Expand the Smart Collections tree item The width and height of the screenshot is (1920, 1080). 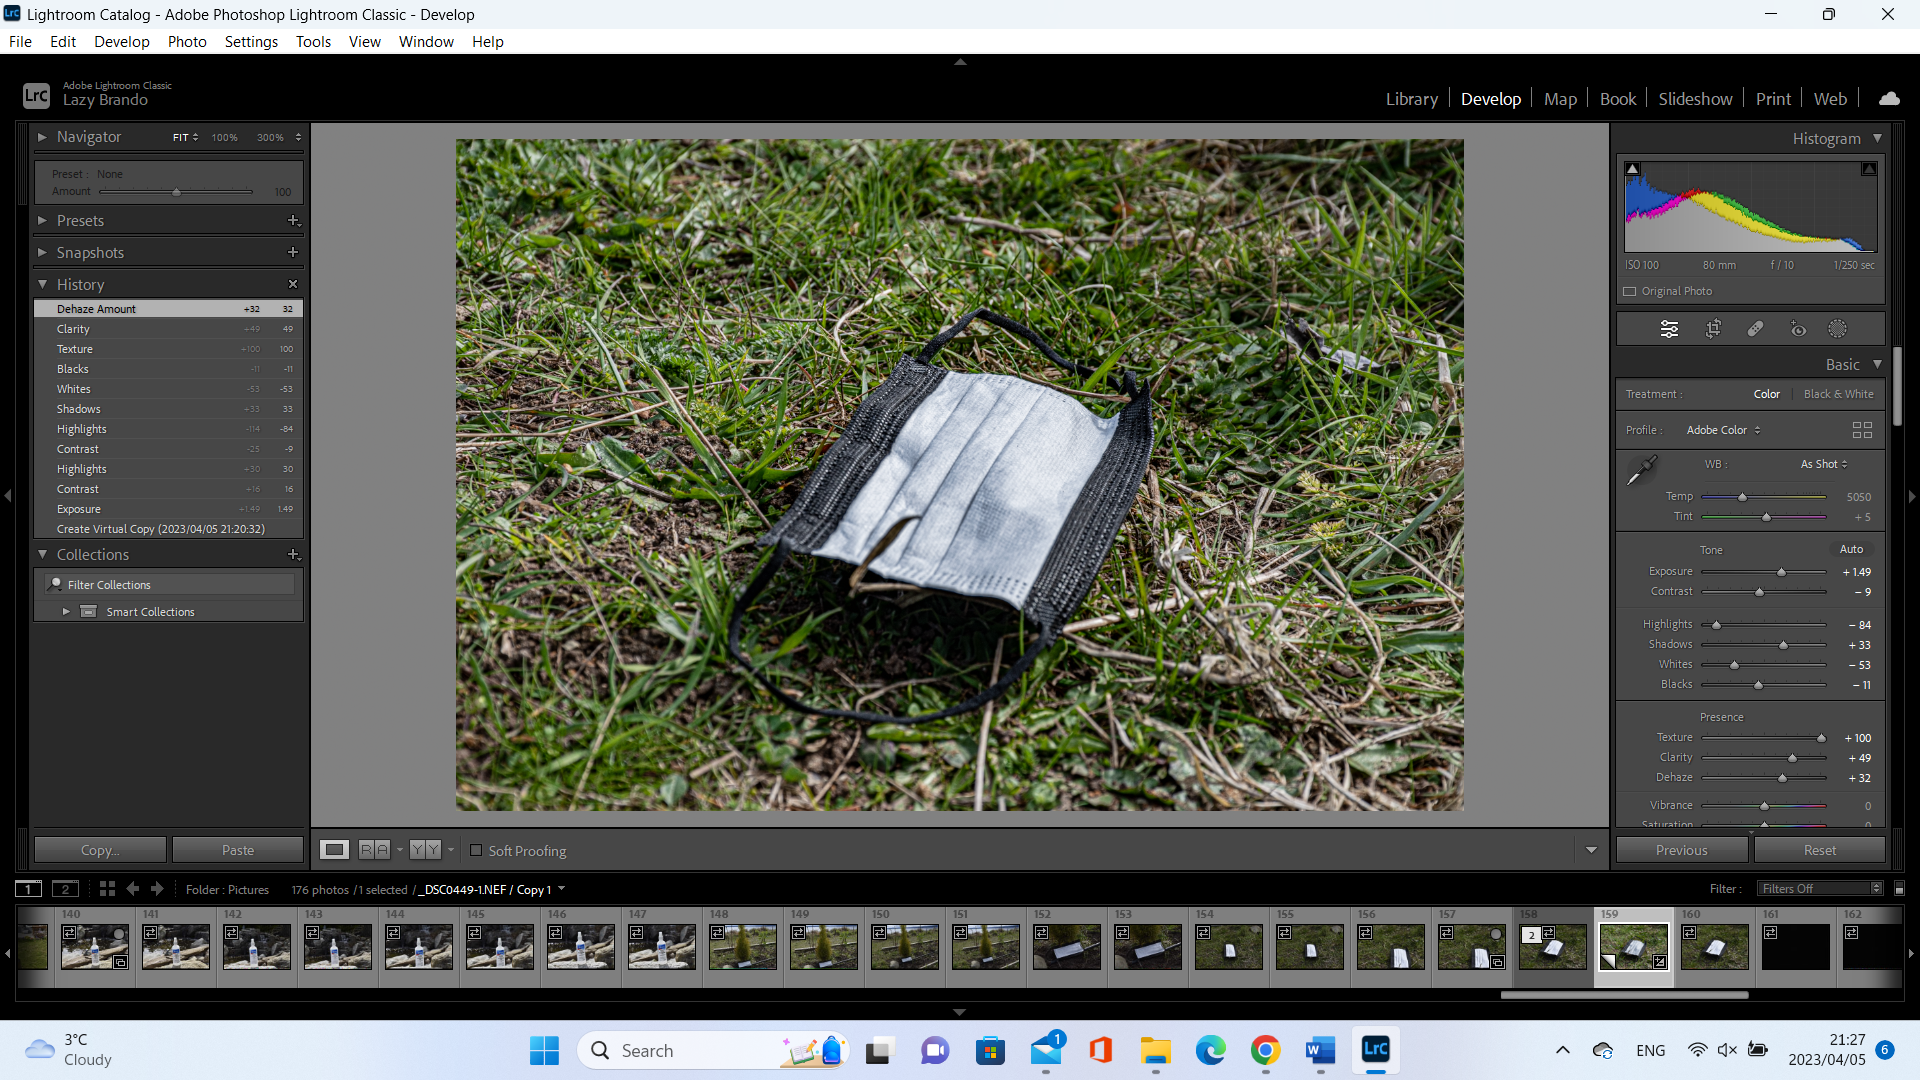(x=66, y=612)
